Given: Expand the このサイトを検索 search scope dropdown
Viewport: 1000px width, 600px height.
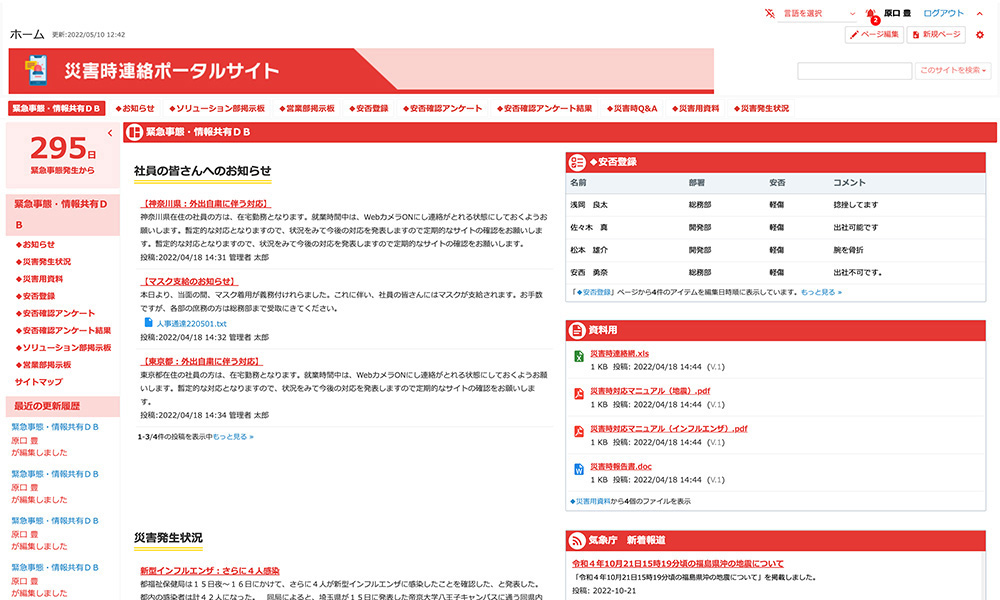Looking at the screenshot, I should pyautogui.click(x=953, y=71).
